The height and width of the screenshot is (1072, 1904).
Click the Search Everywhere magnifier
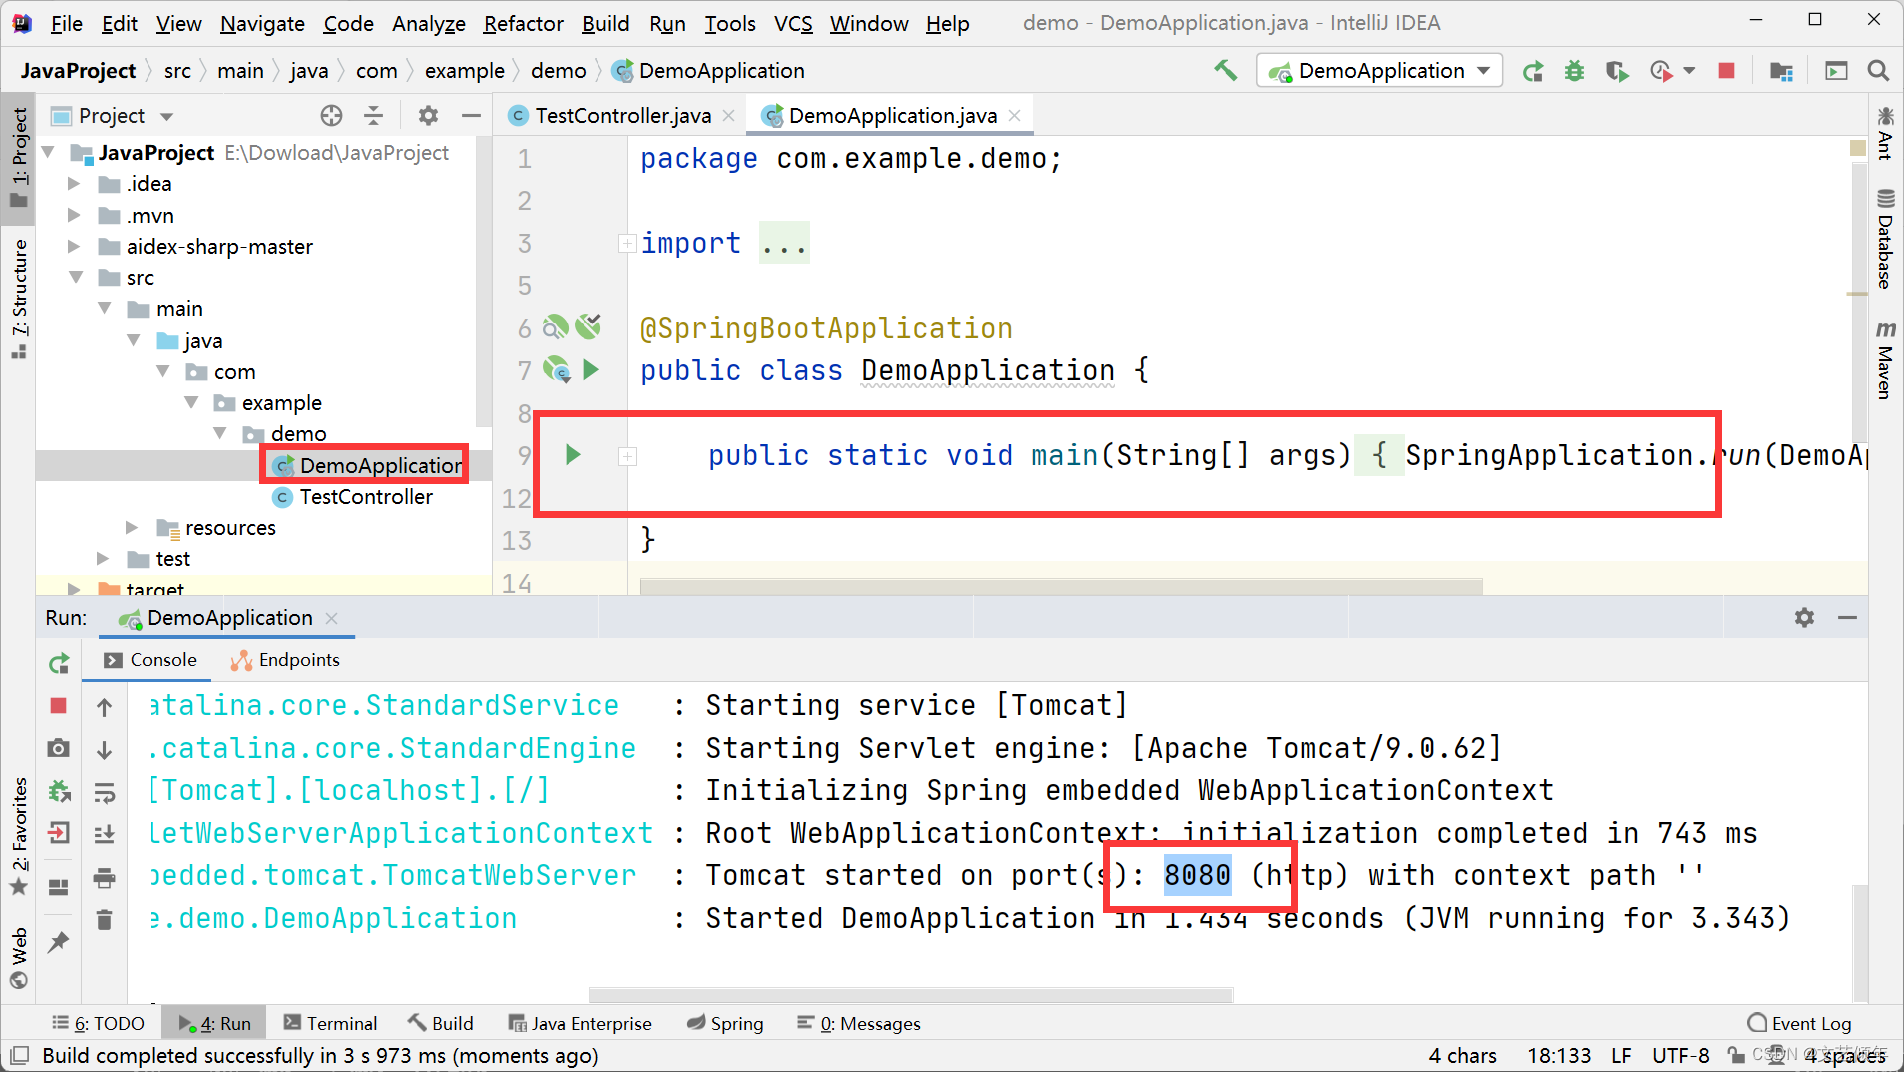[1878, 71]
